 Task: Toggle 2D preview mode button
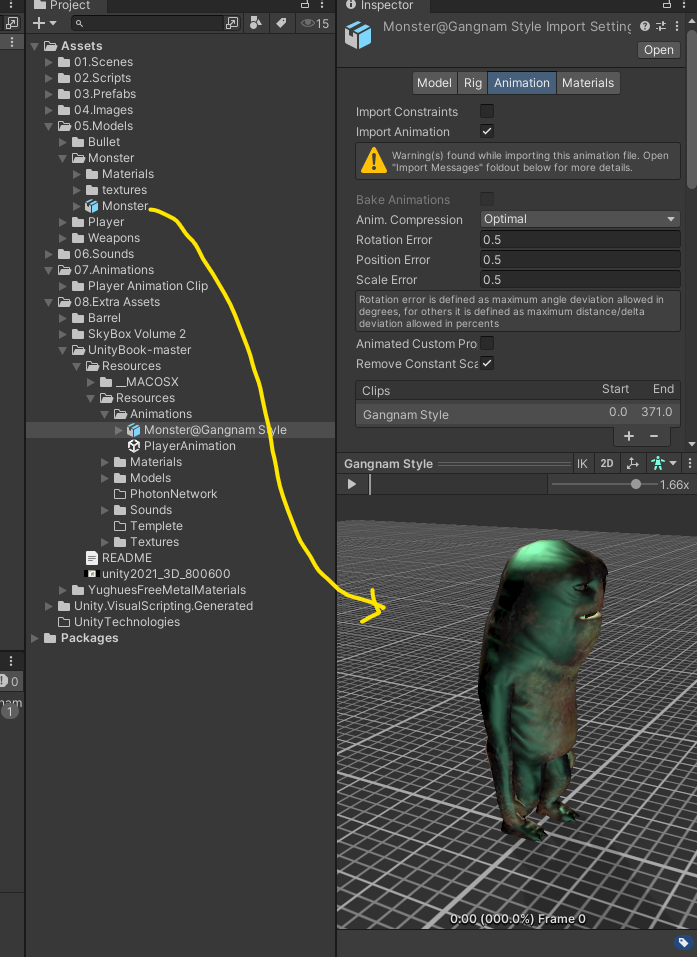point(607,464)
